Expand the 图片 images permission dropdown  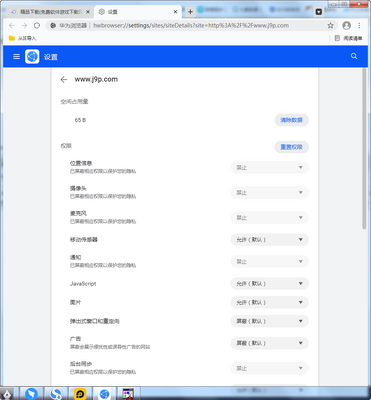tap(270, 302)
